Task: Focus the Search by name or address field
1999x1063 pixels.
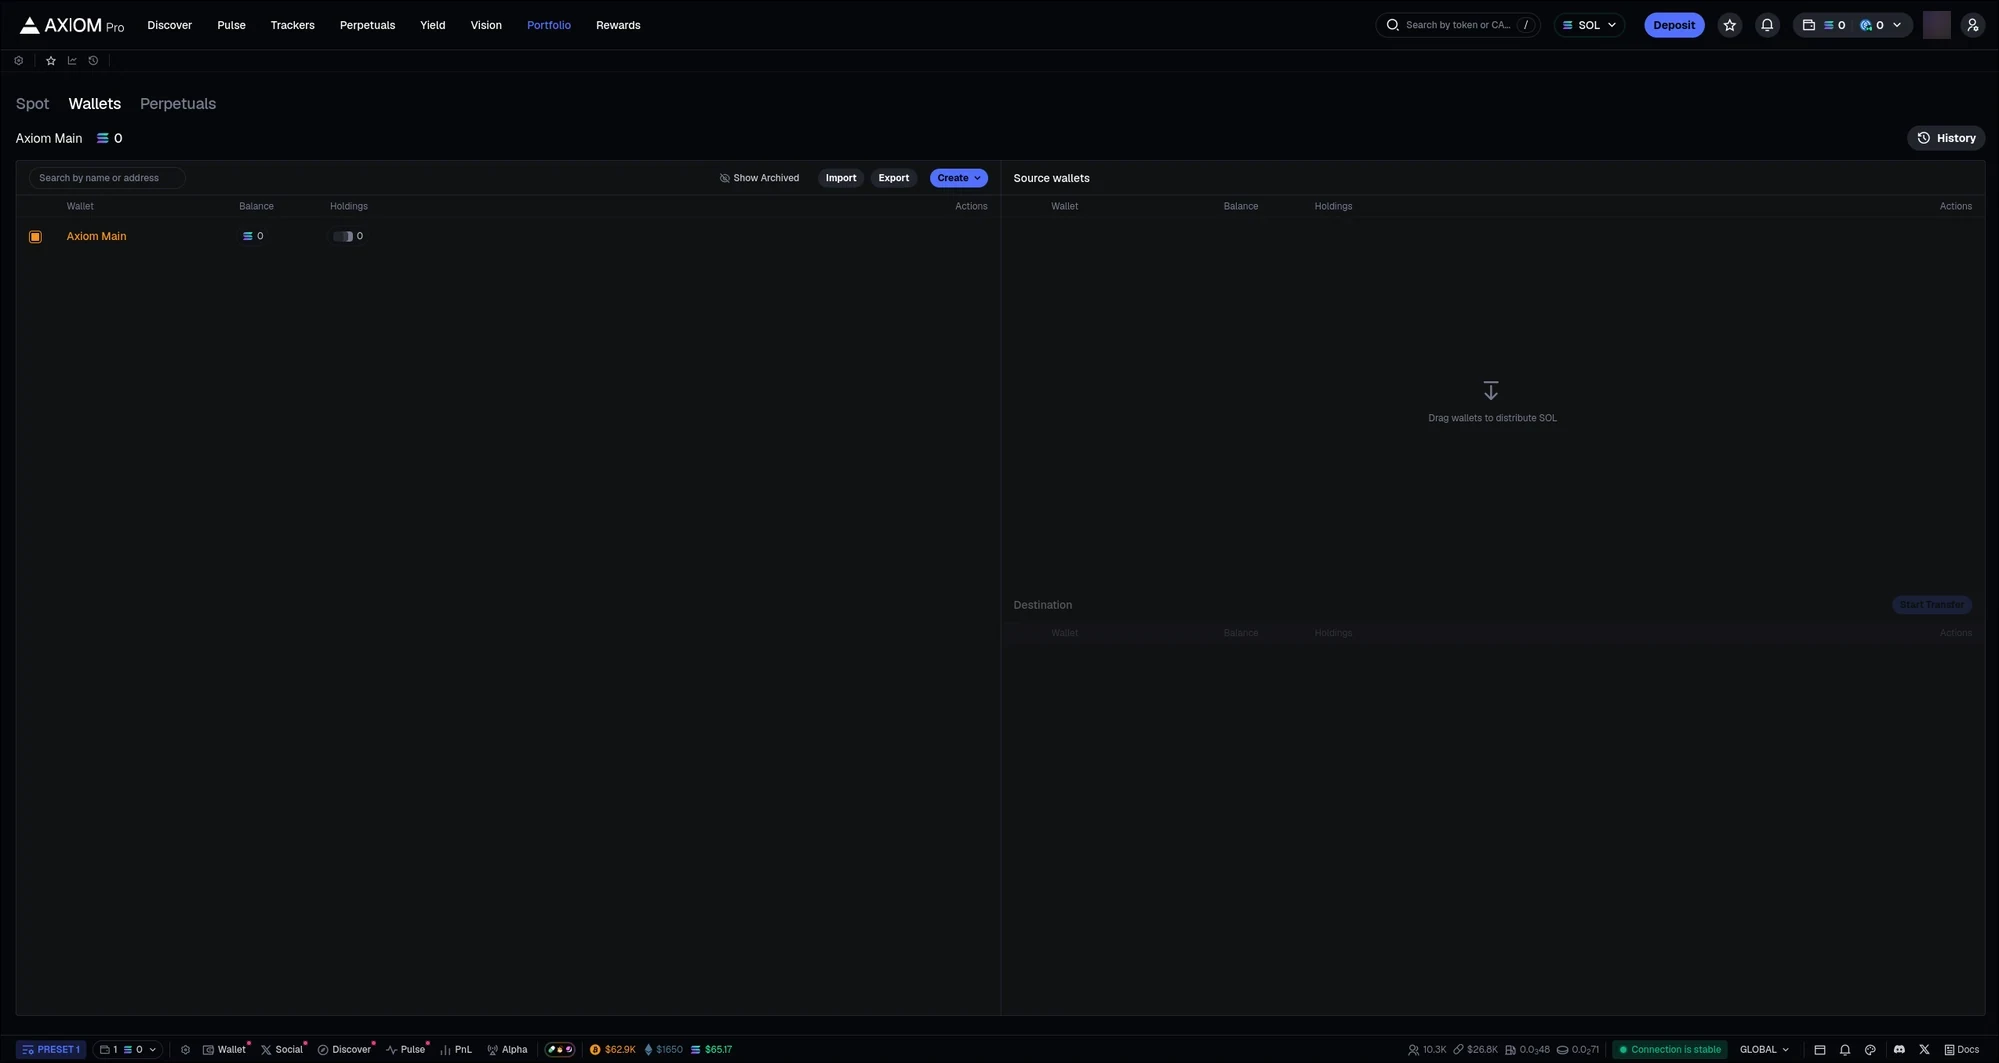Action: pos(107,178)
